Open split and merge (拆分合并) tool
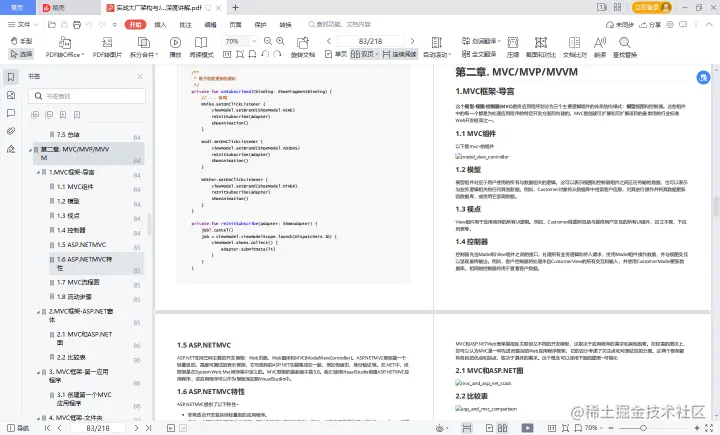Image resolution: width=720 pixels, height=435 pixels. point(144,47)
